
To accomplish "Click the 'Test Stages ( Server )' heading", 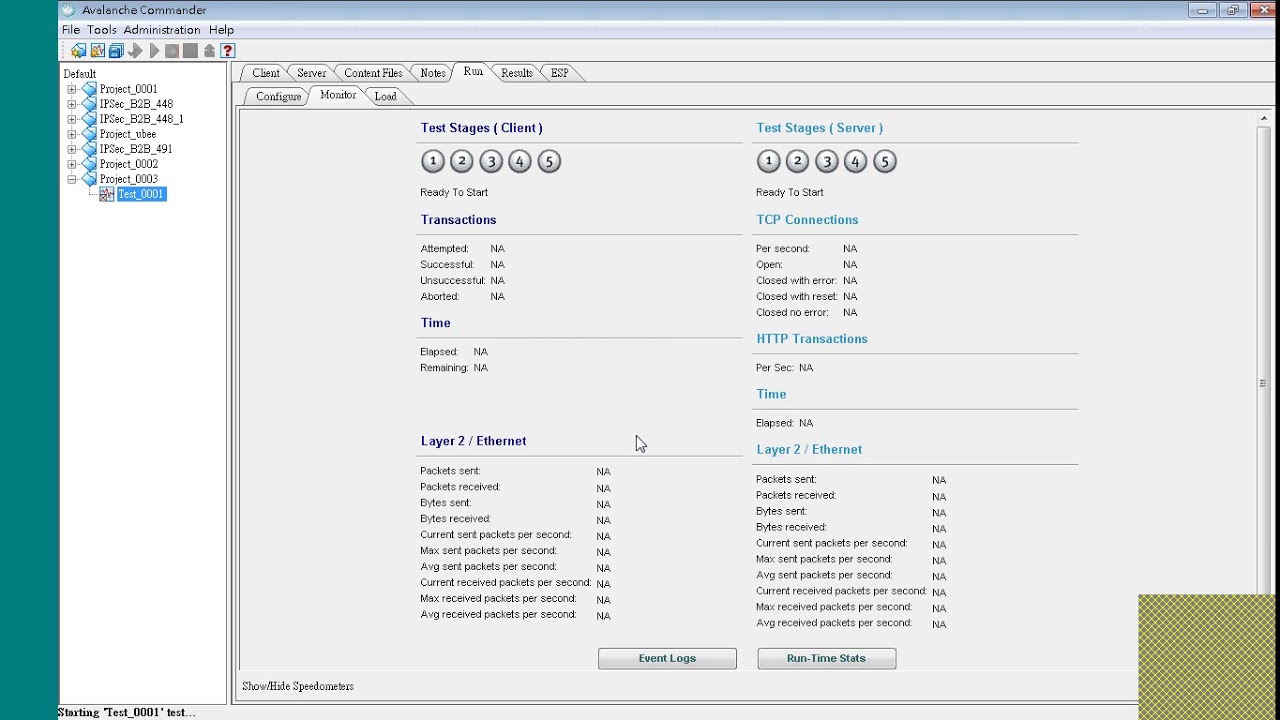I will click(819, 128).
